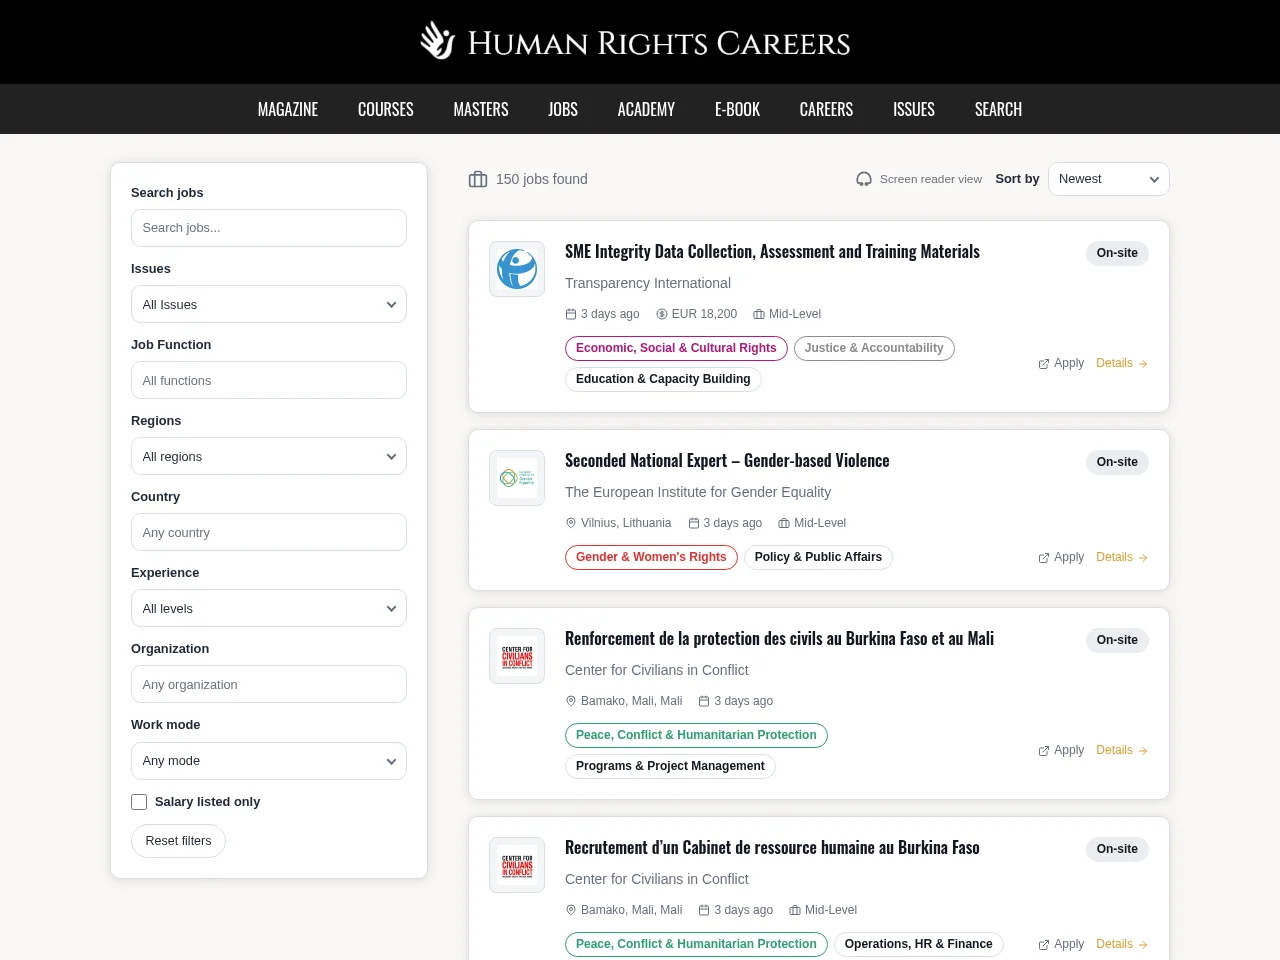
Task: Open the SME Integrity Data Collection job title
Action: pyautogui.click(x=772, y=251)
